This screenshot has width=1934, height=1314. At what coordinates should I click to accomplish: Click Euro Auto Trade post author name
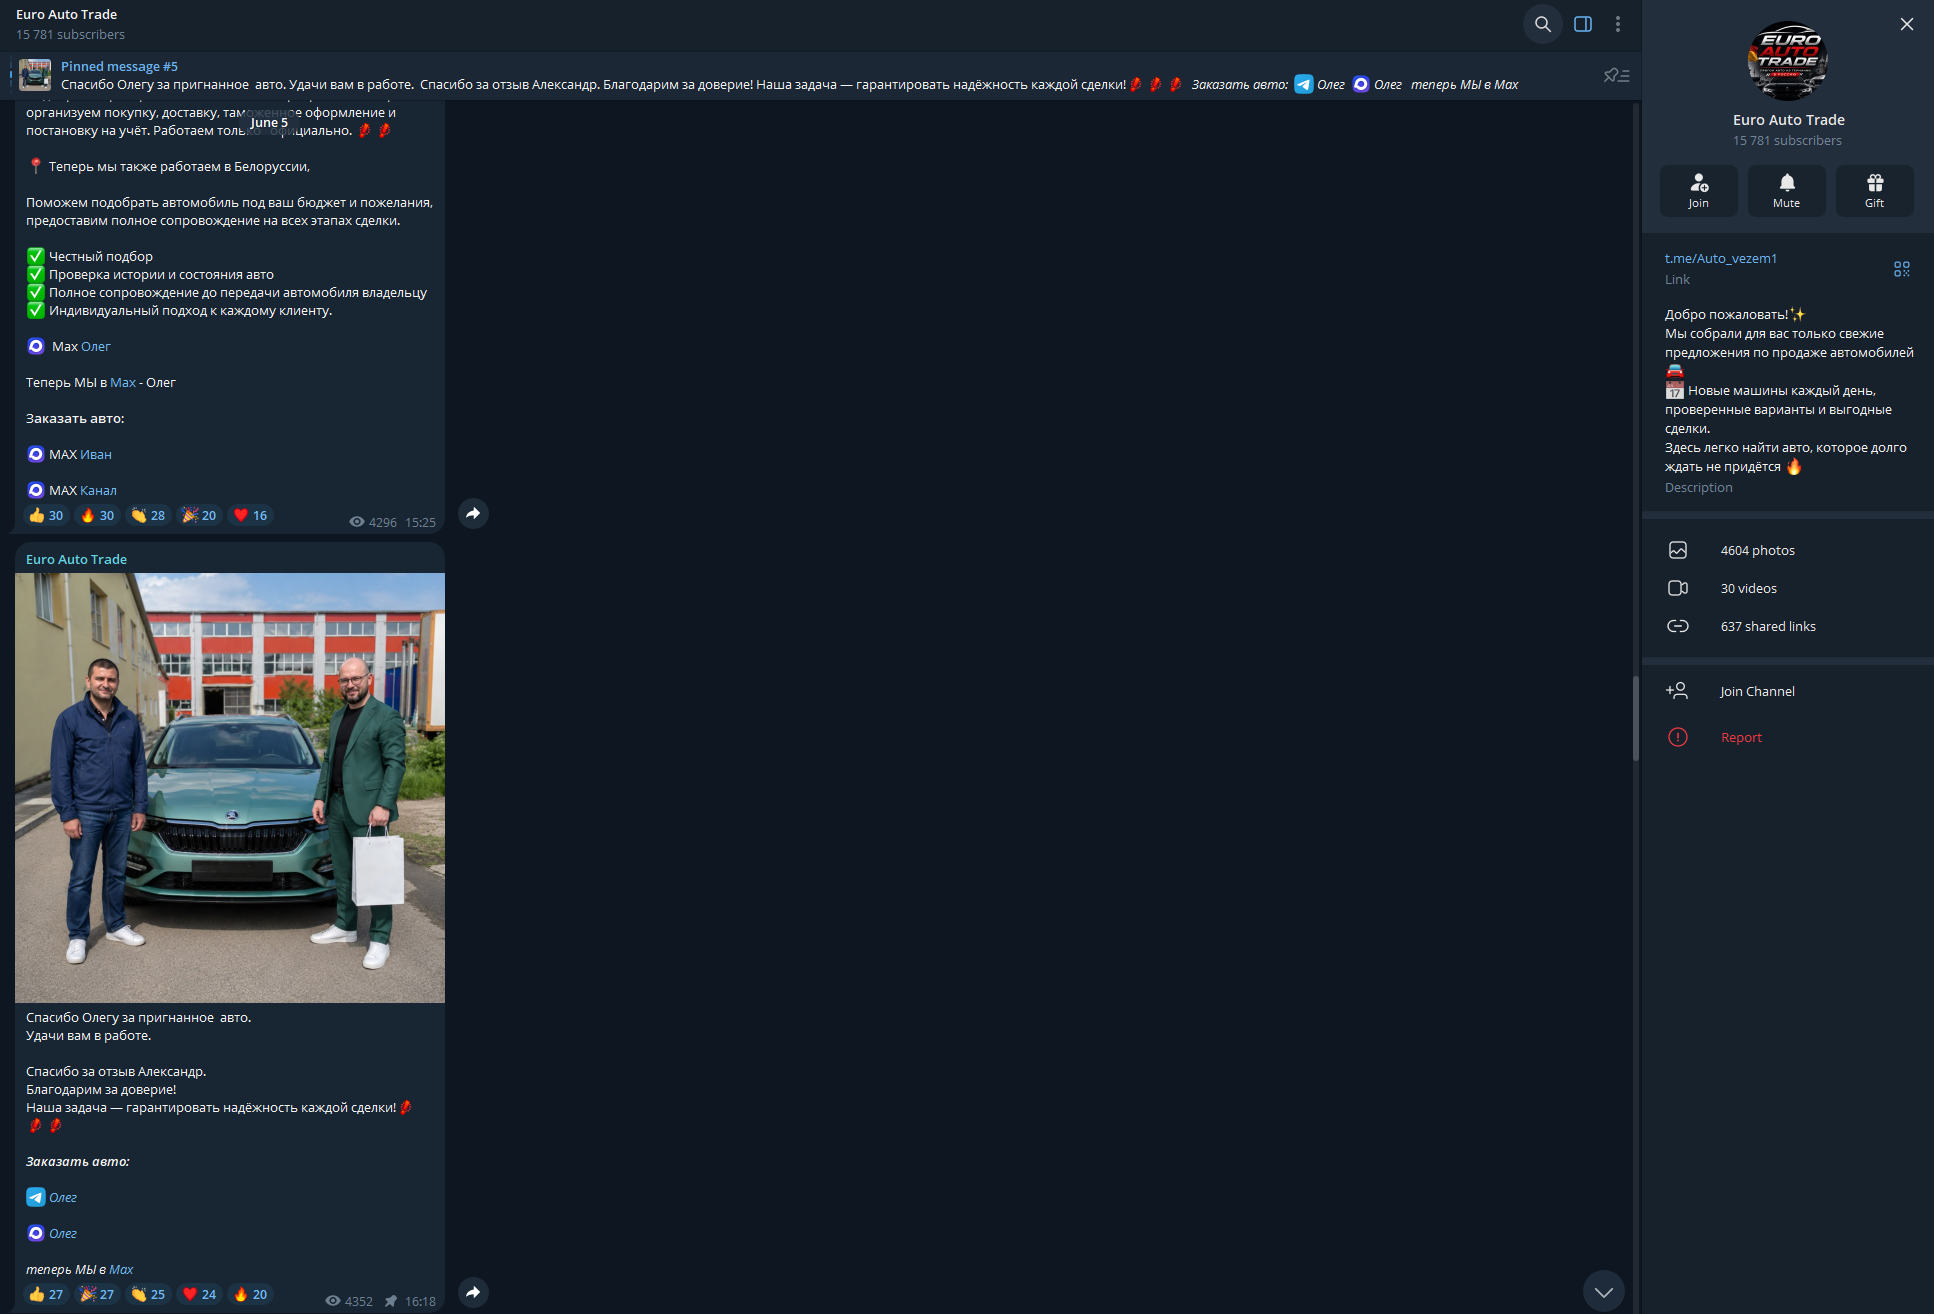pos(76,559)
